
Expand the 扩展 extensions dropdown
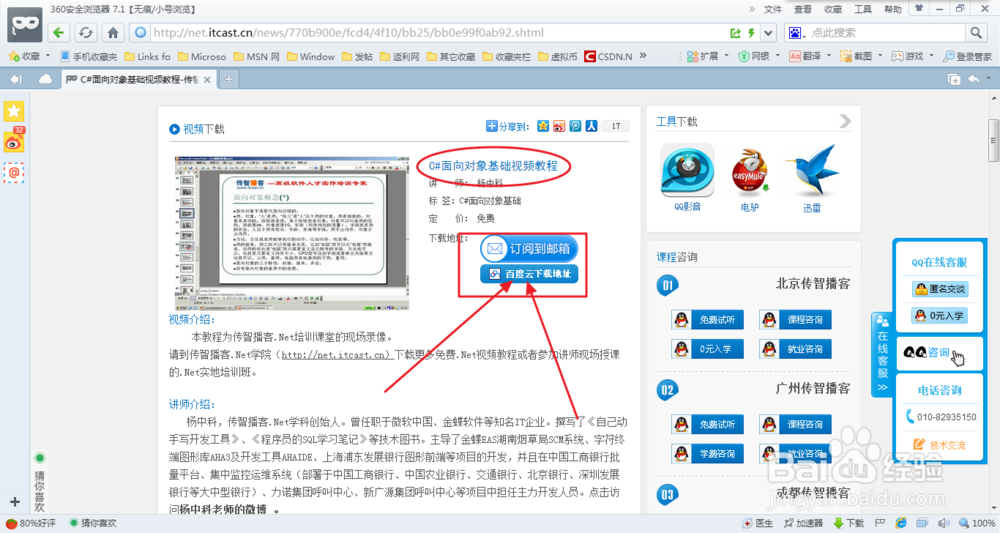coord(726,56)
